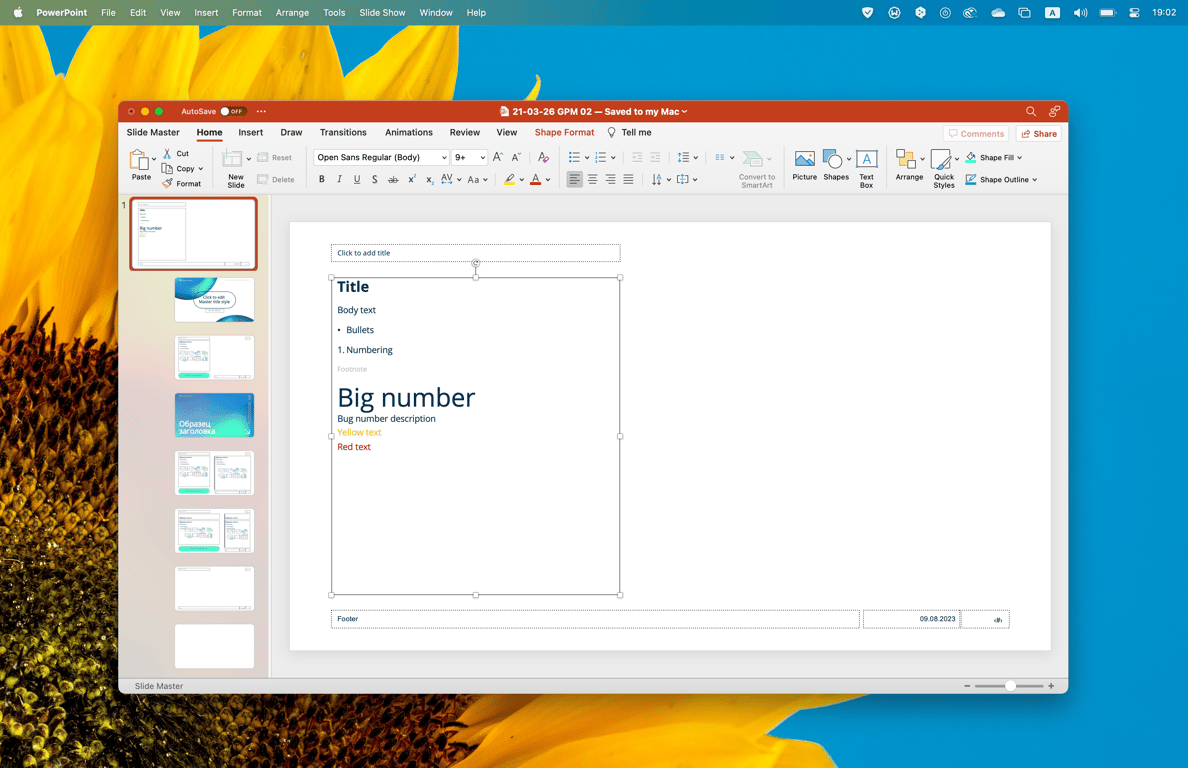Toggle bold formatting
The height and width of the screenshot is (768, 1188).
point(321,180)
